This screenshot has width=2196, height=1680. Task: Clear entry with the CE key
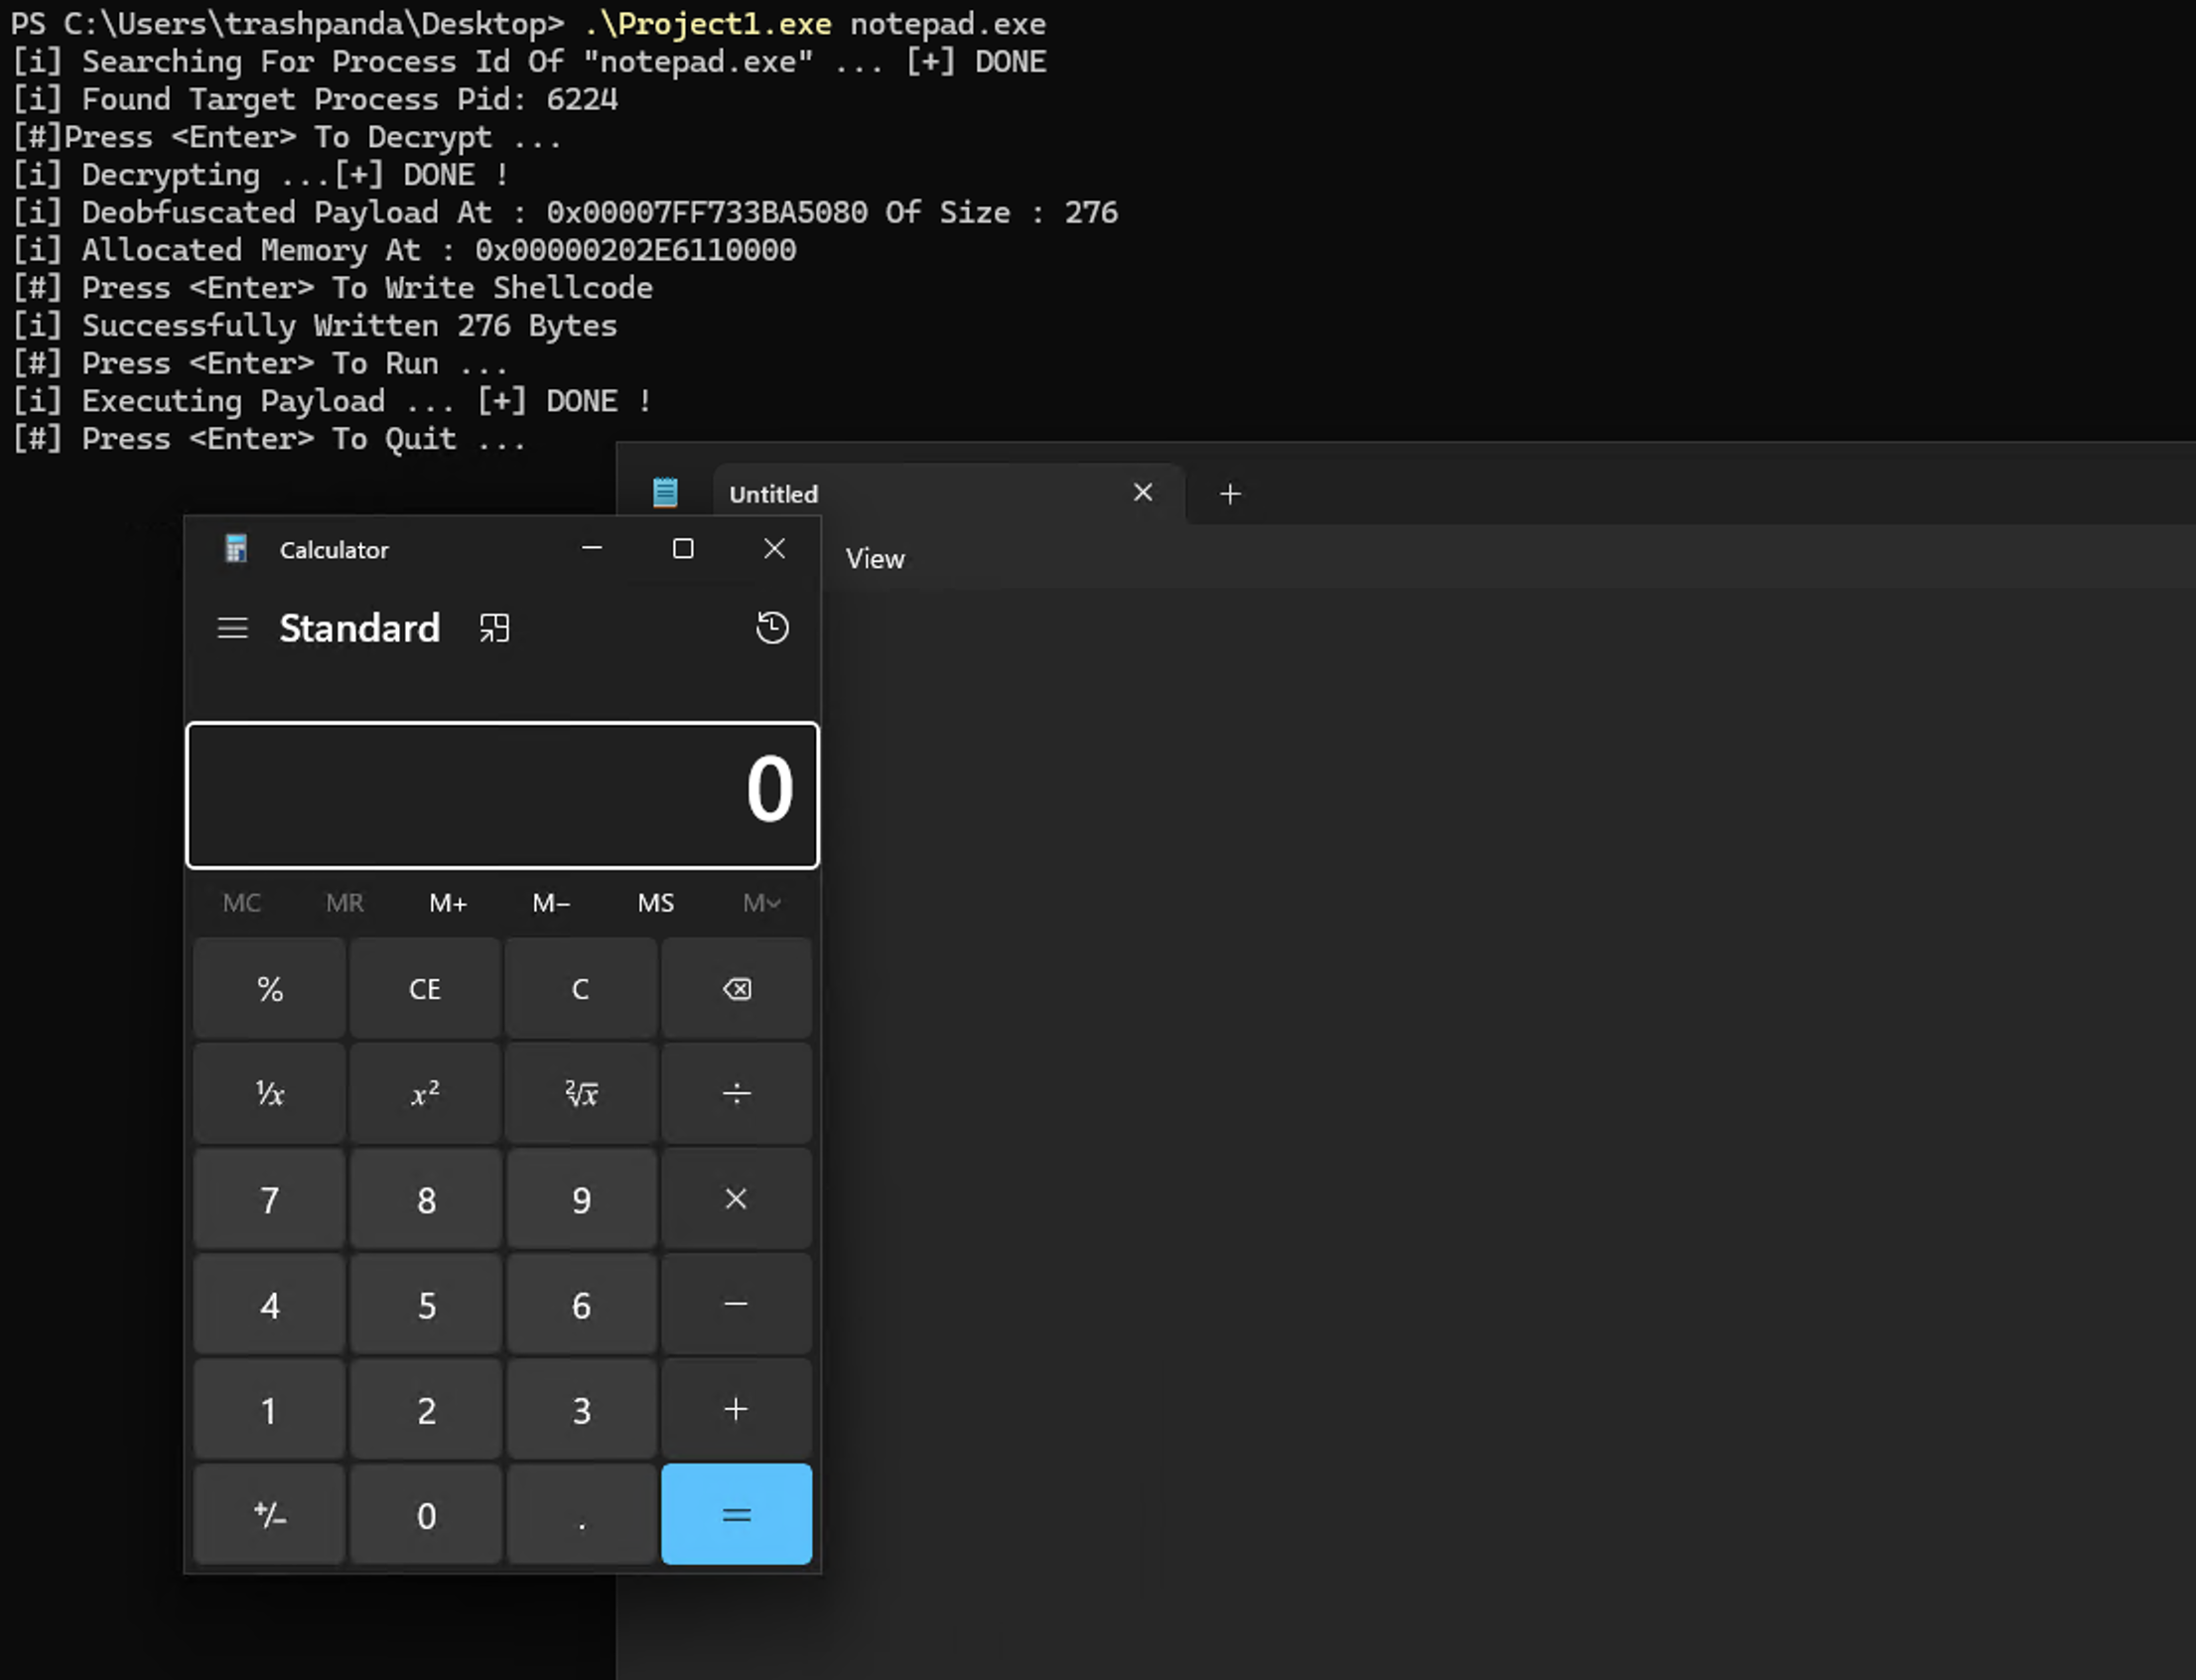tap(425, 989)
